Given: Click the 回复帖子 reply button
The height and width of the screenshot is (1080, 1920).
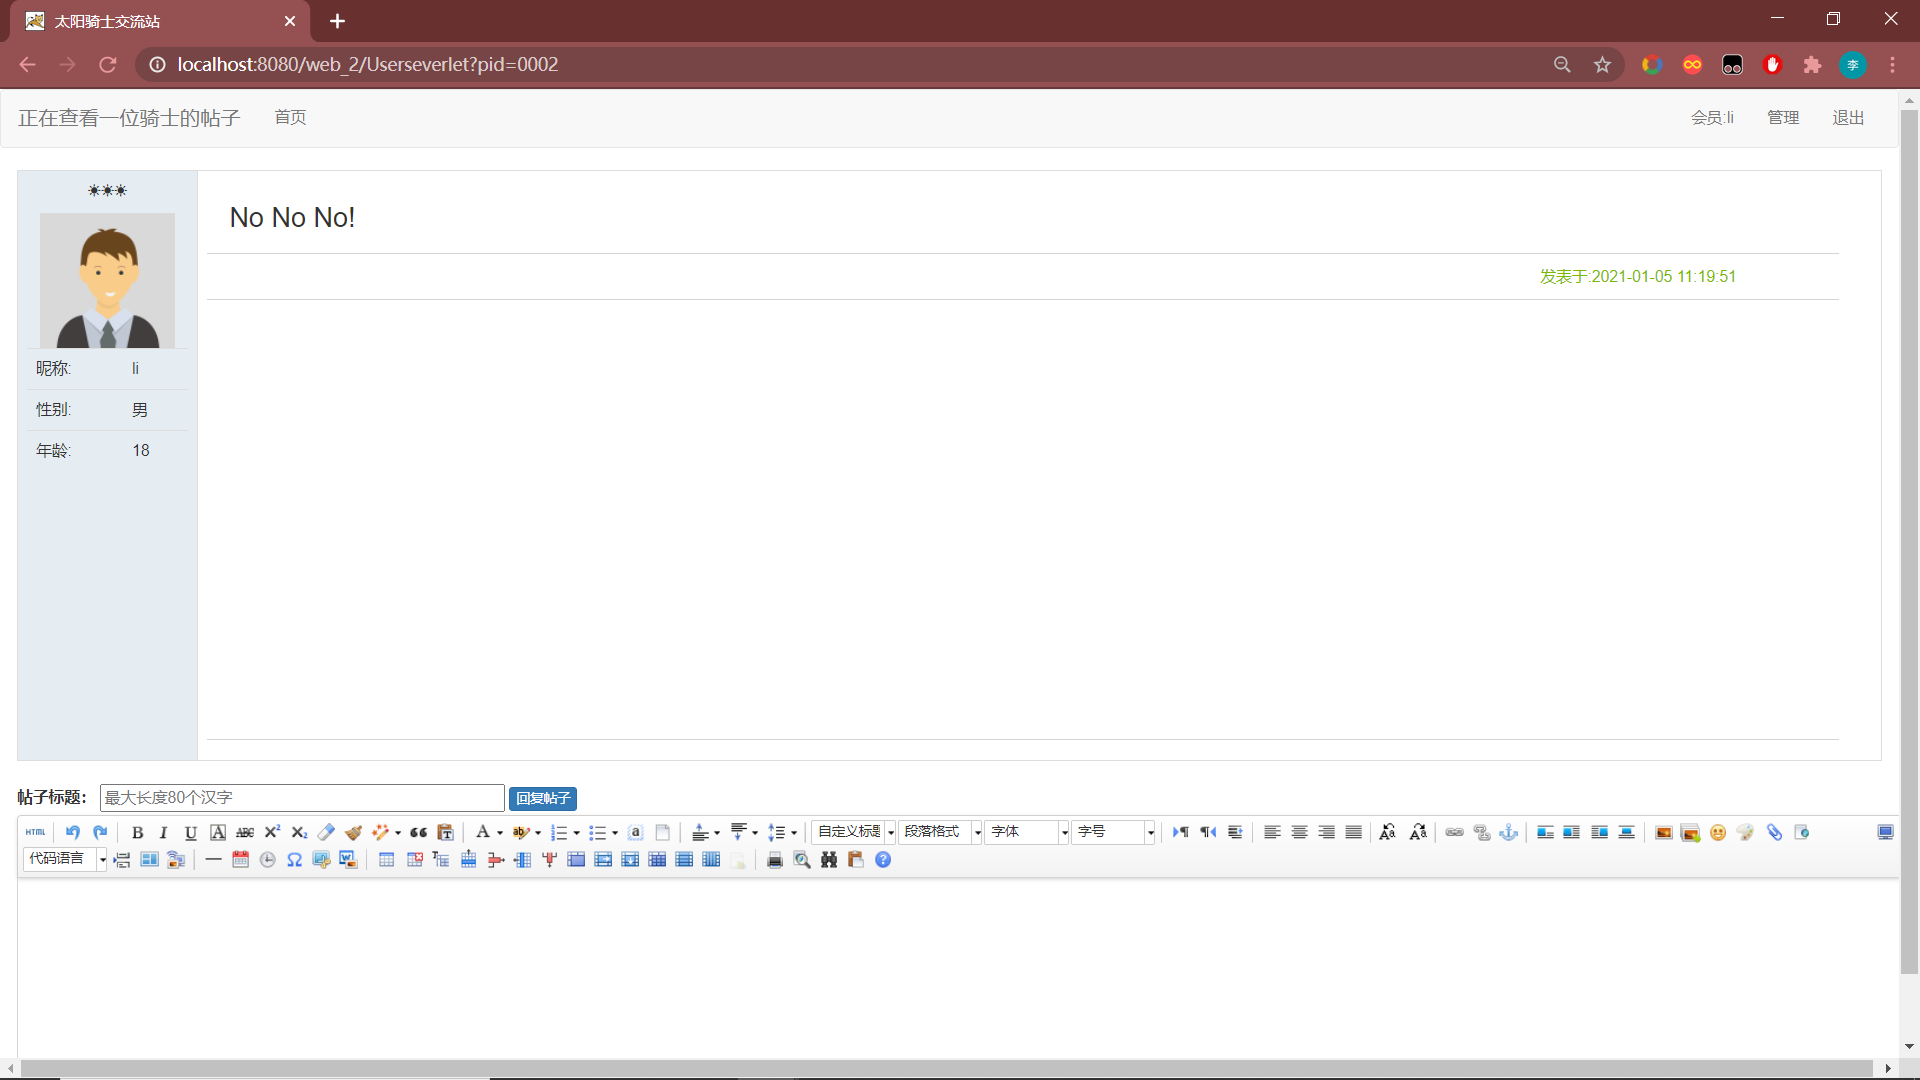Looking at the screenshot, I should coord(542,798).
